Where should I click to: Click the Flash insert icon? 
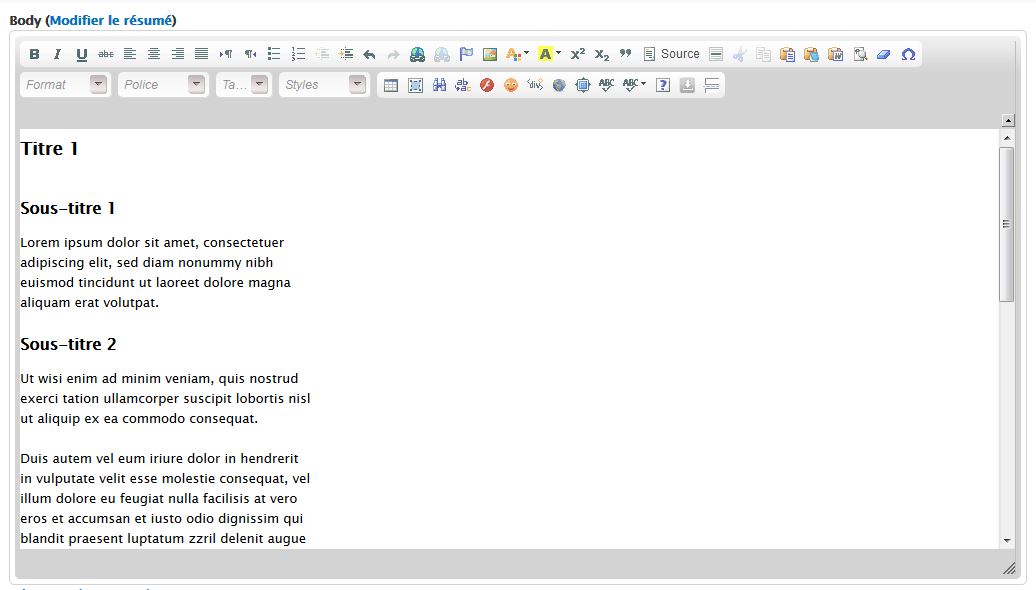[x=487, y=85]
